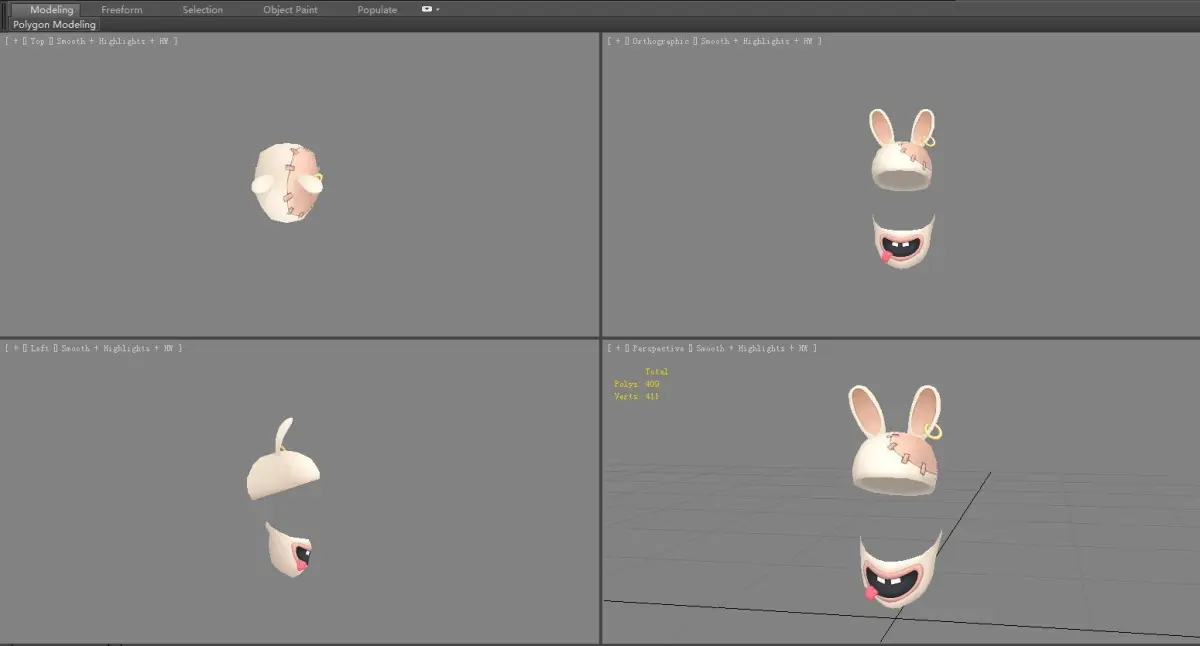The image size is (1200, 646).
Task: Switch to the Freeform ribbon tab
Action: pyautogui.click(x=122, y=10)
